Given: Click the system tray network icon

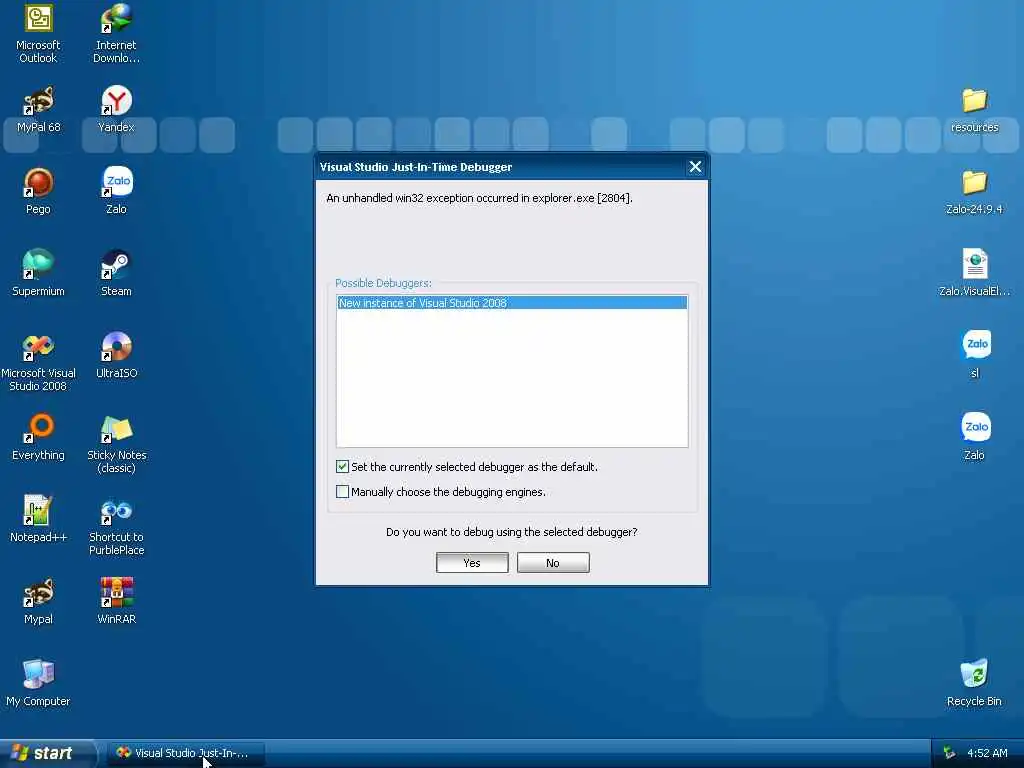Looking at the screenshot, I should 949,753.
